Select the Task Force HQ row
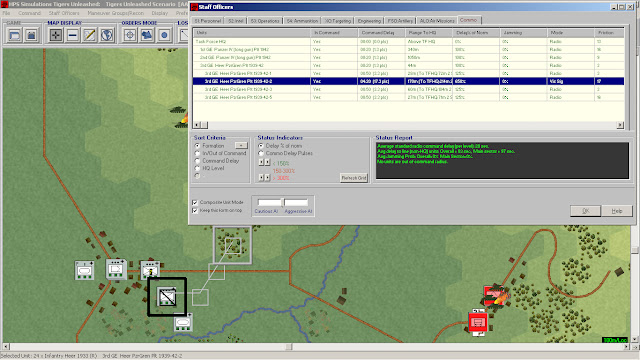640x360 pixels. pyautogui.click(x=408, y=41)
